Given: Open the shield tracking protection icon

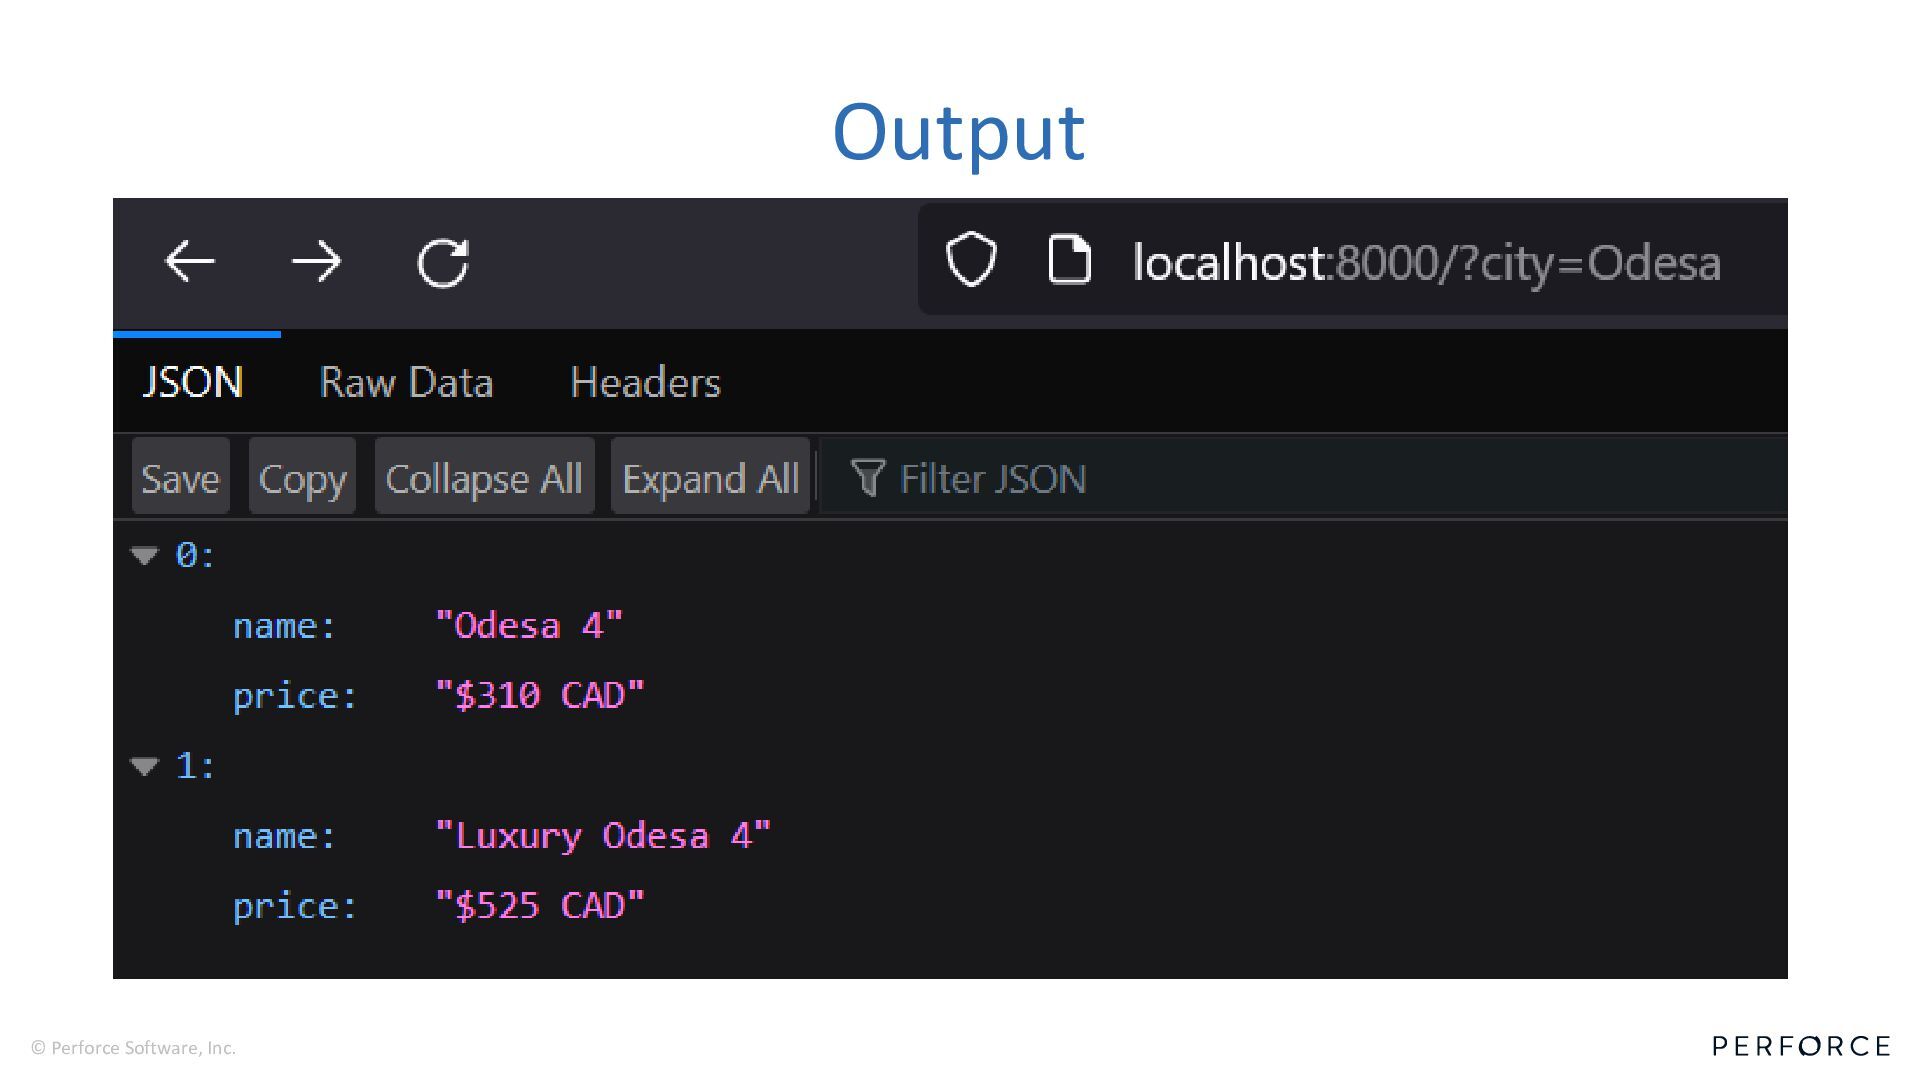Looking at the screenshot, I should click(971, 260).
